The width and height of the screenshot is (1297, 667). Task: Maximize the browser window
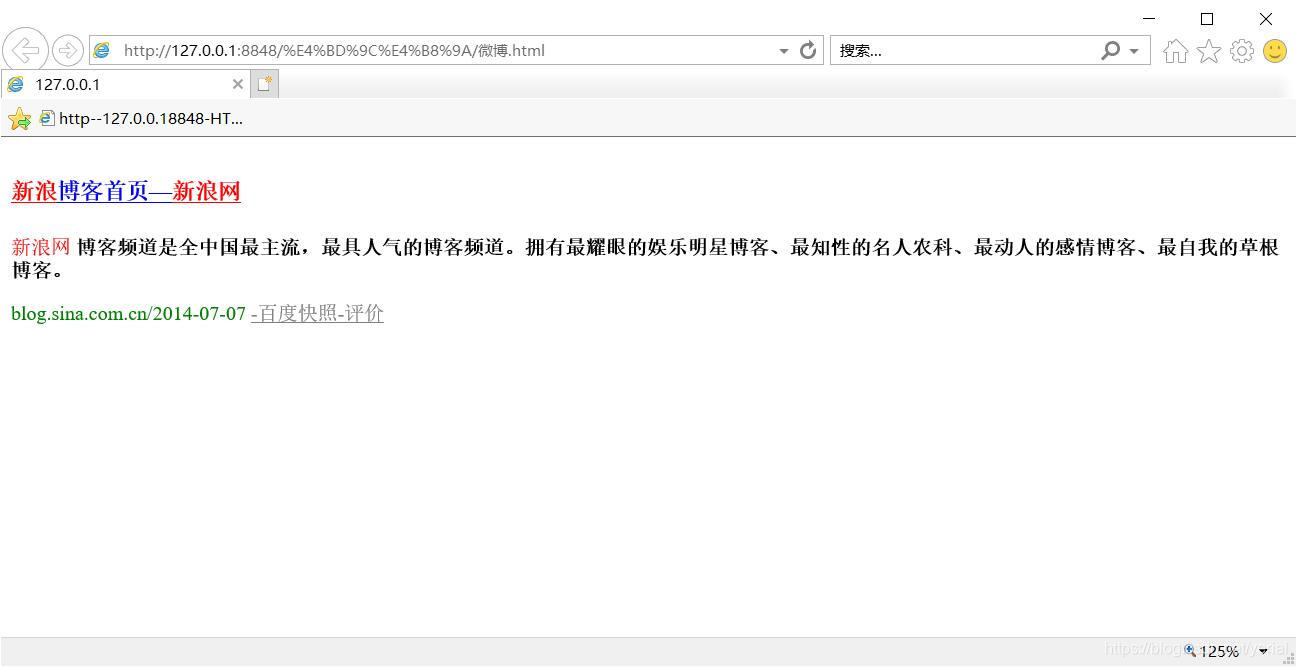pyautogui.click(x=1207, y=18)
